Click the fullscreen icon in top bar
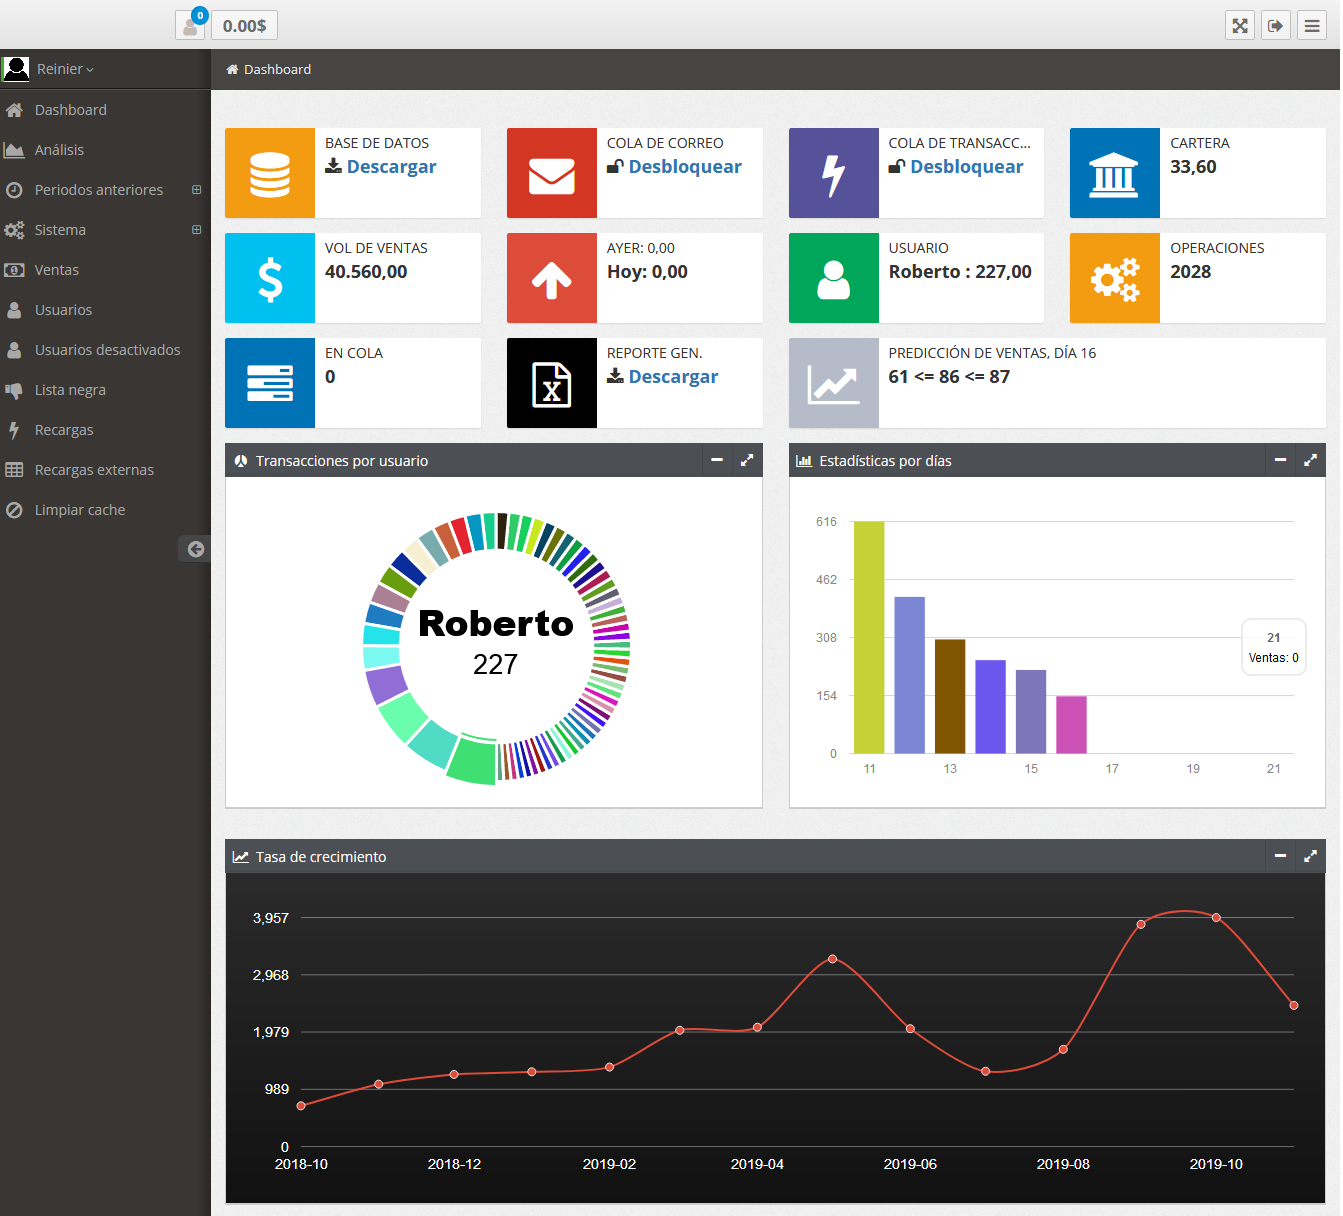Viewport: 1343px width, 1216px height. (1240, 26)
